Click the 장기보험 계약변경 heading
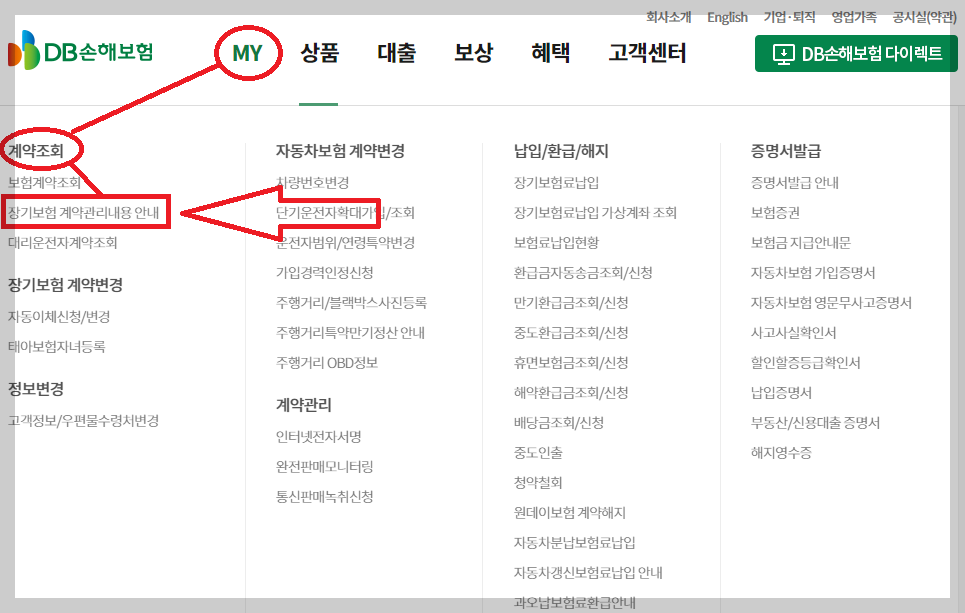Image resolution: width=965 pixels, height=613 pixels. [65, 285]
